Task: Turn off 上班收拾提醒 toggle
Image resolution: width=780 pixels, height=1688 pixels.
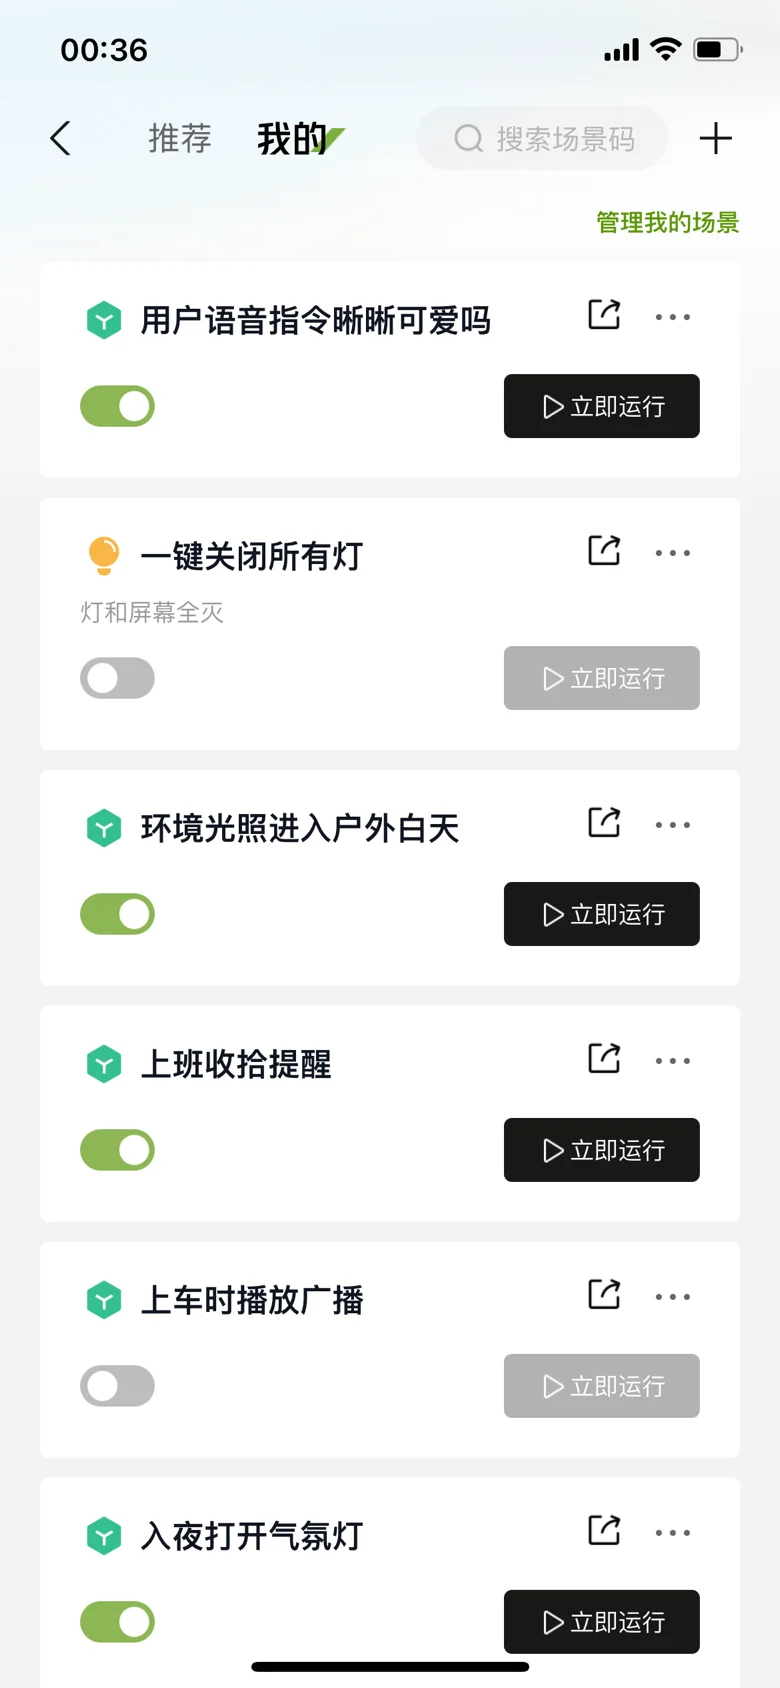Action: [x=118, y=1150]
